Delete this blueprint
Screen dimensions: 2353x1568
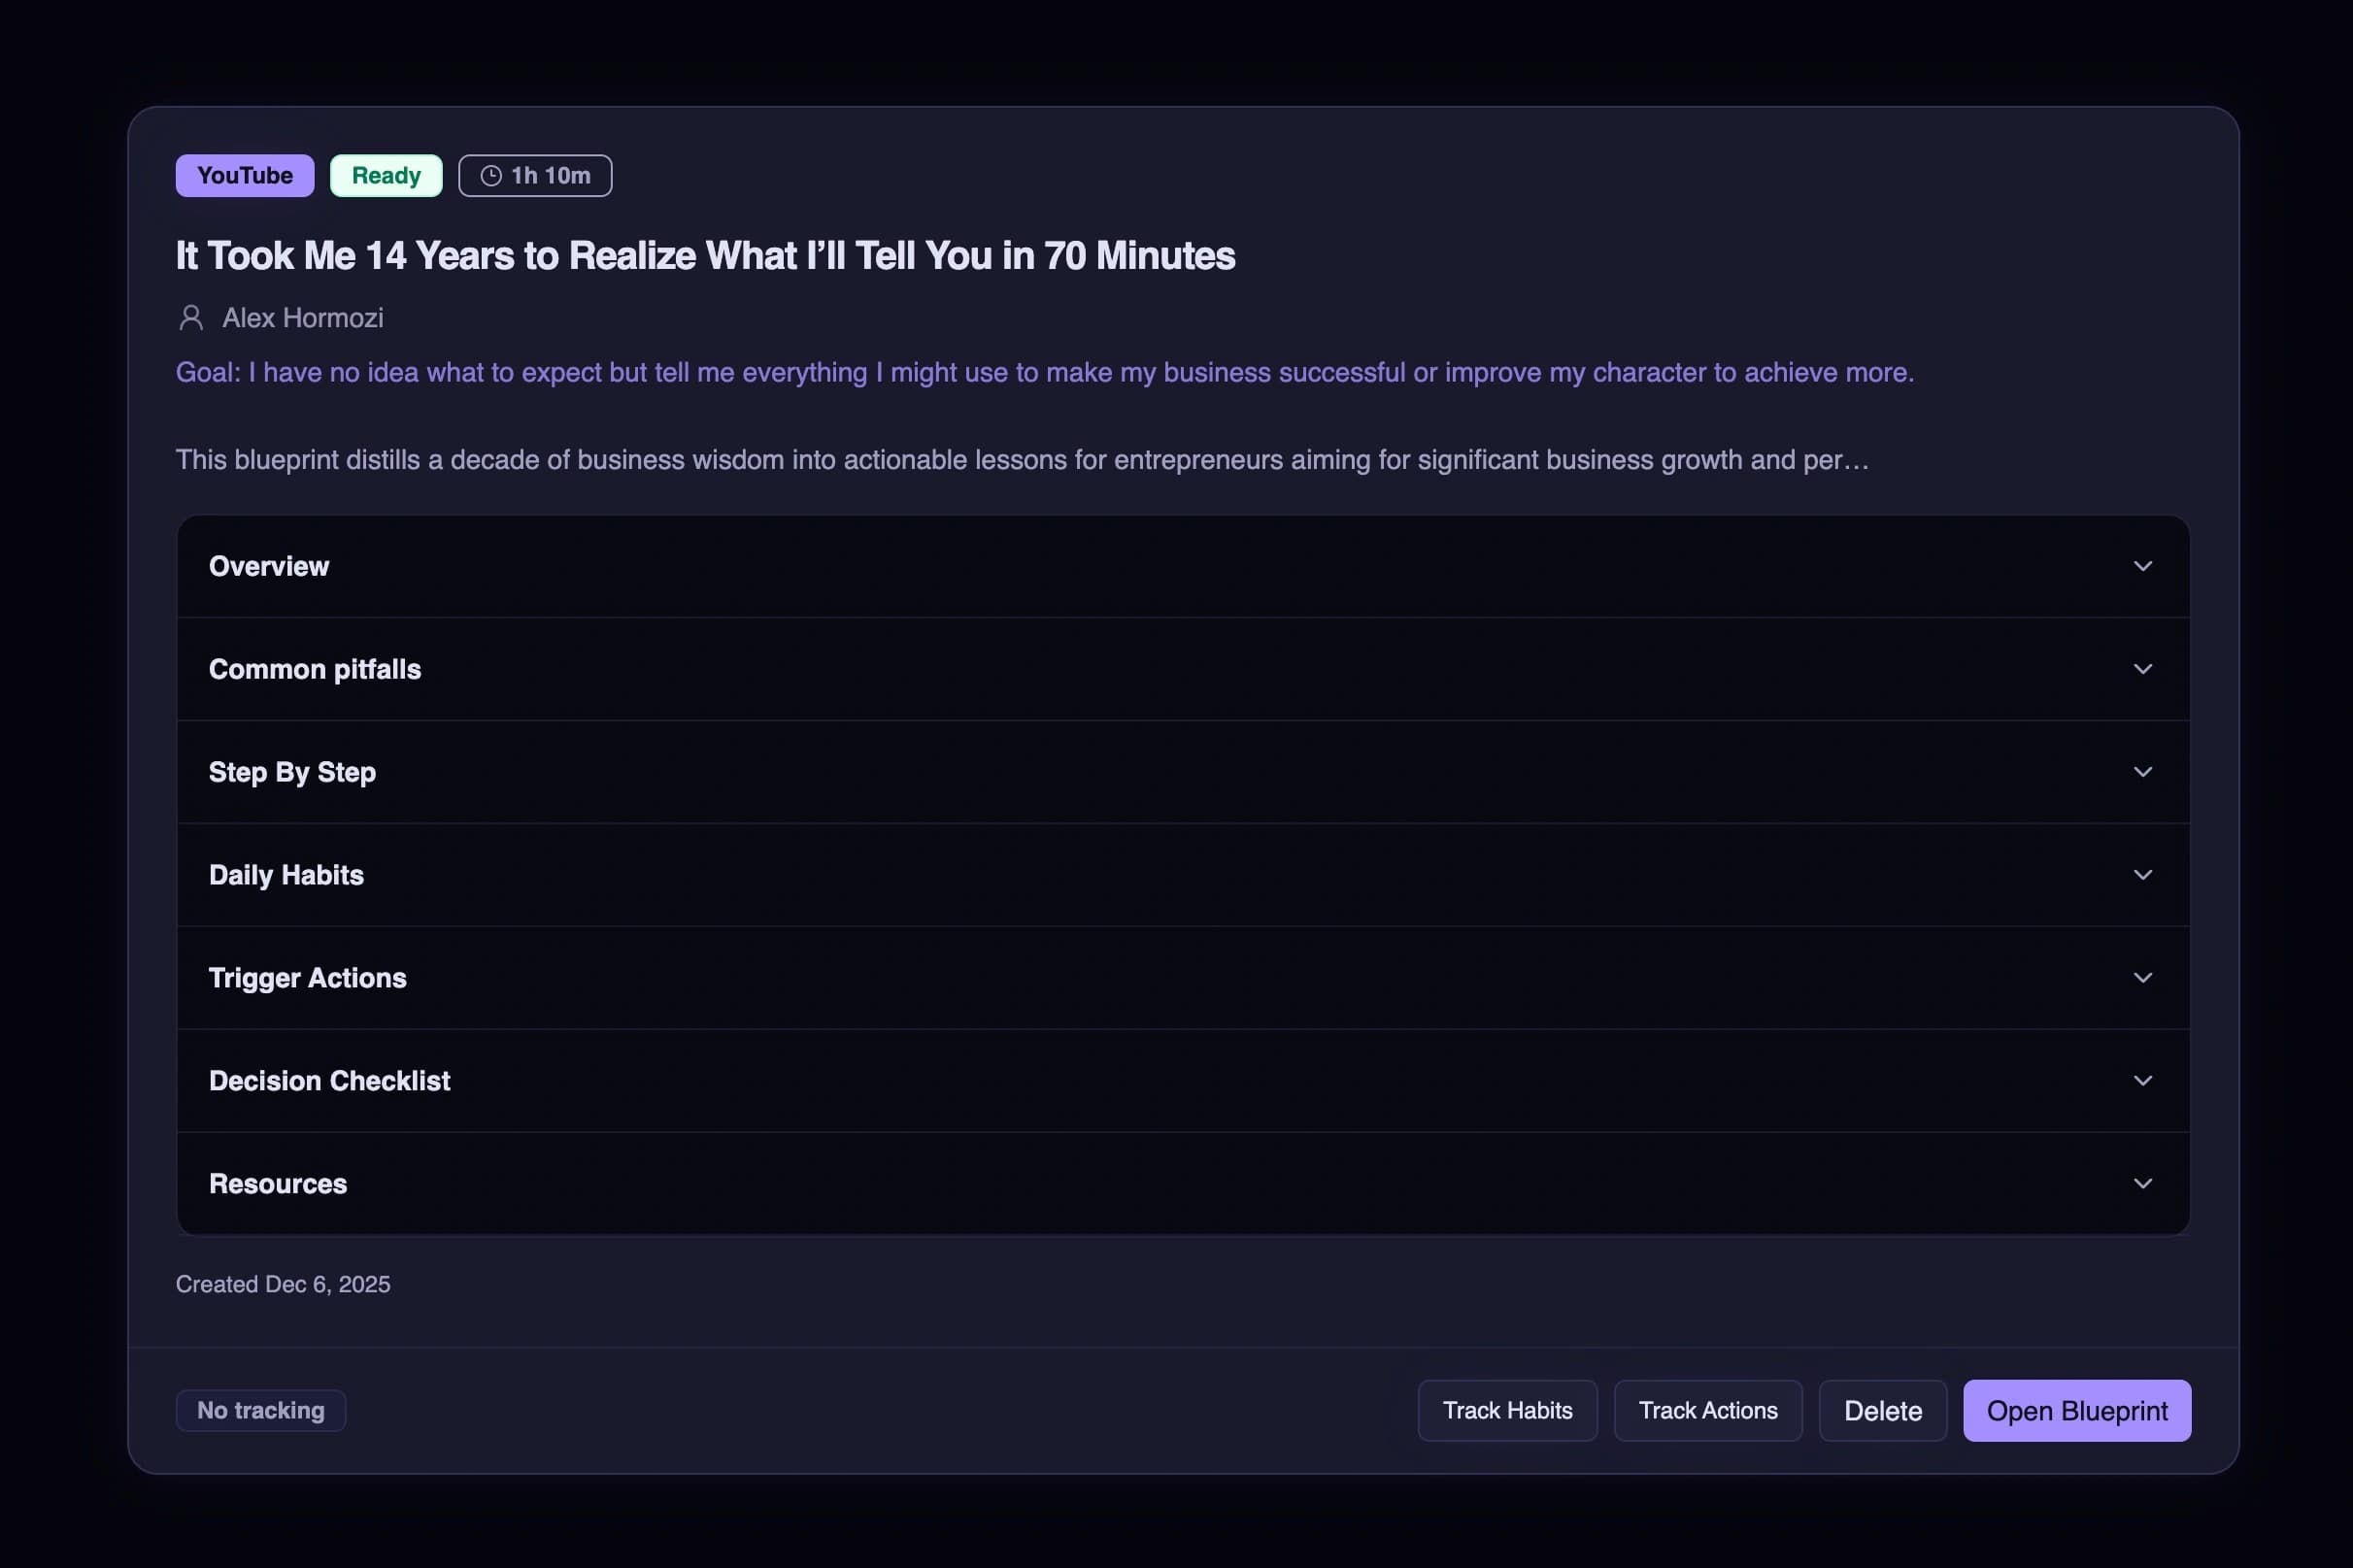pos(1882,1410)
